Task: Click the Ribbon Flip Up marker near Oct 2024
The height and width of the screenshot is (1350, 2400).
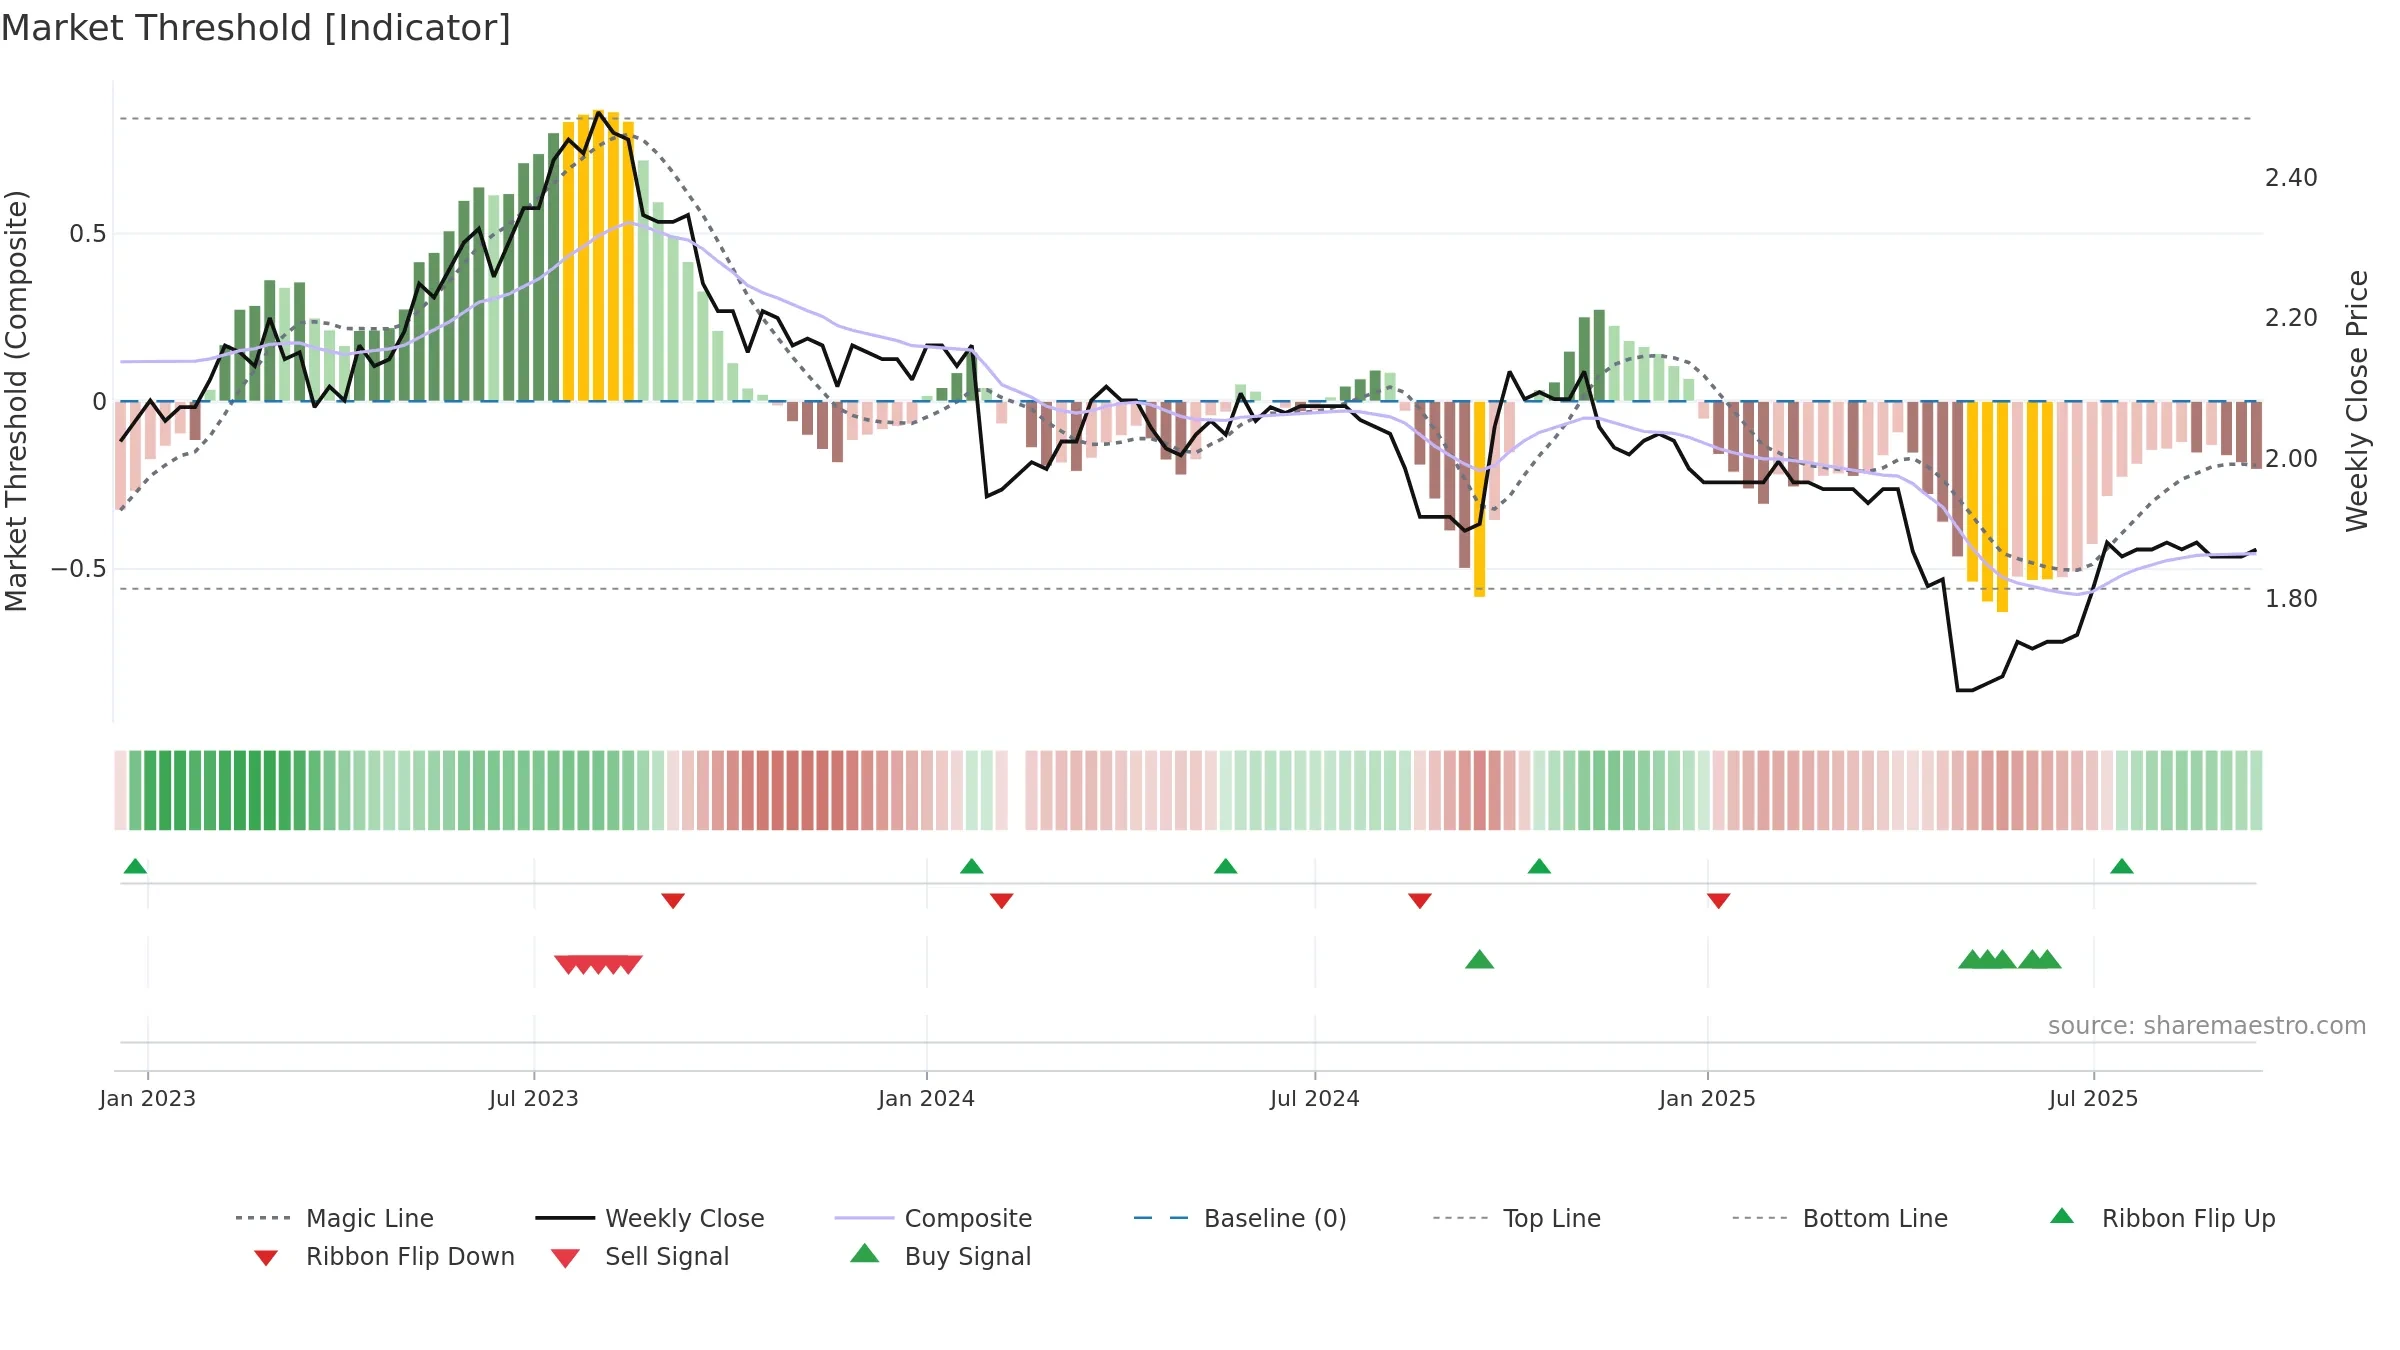Action: tap(1540, 866)
